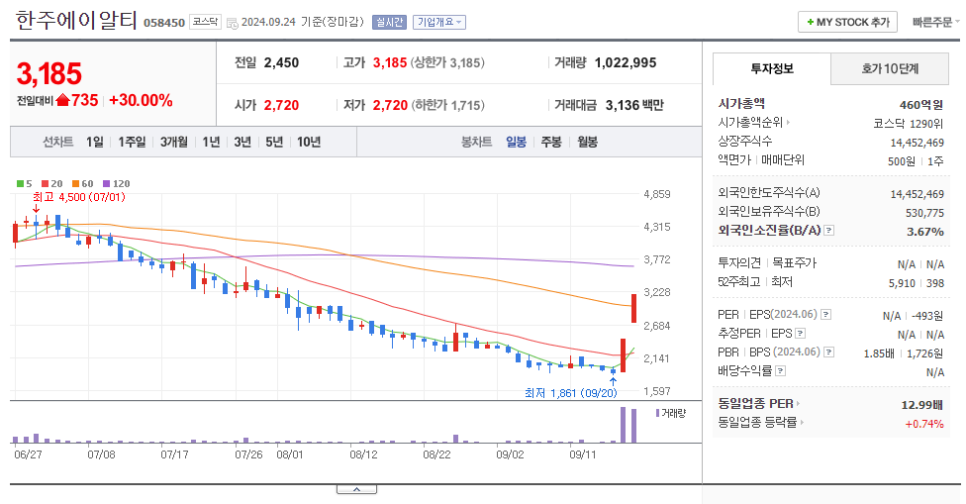
Task: Click the 코스닥 market label
Action: coord(205,22)
